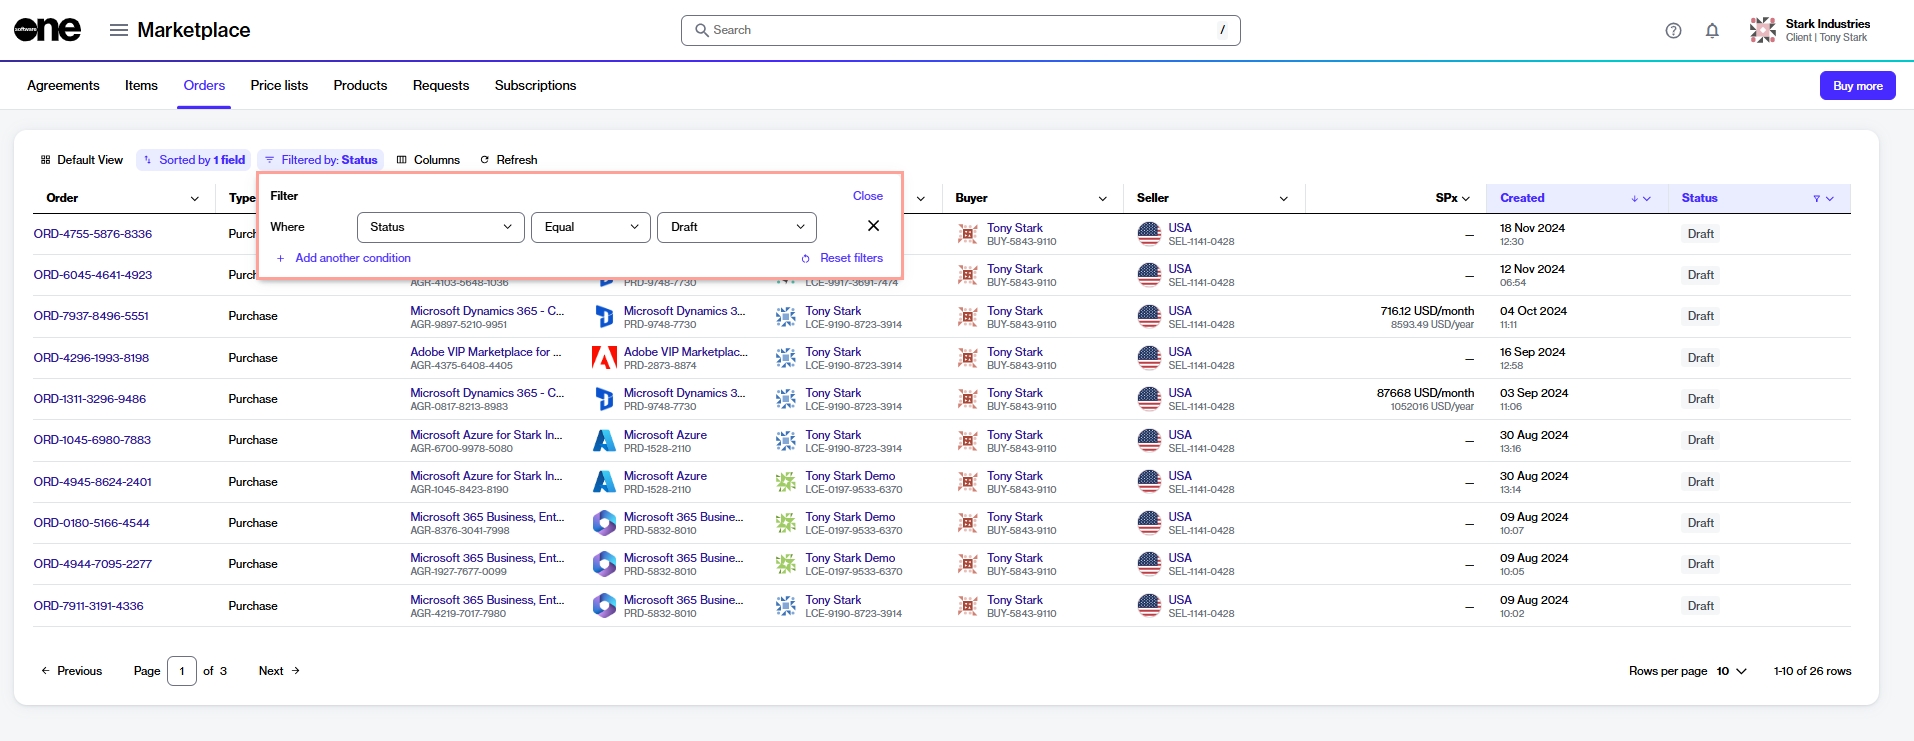Screen dimensions: 1914x741
Task: Click the SoftwareOne logo
Action: tap(47, 30)
